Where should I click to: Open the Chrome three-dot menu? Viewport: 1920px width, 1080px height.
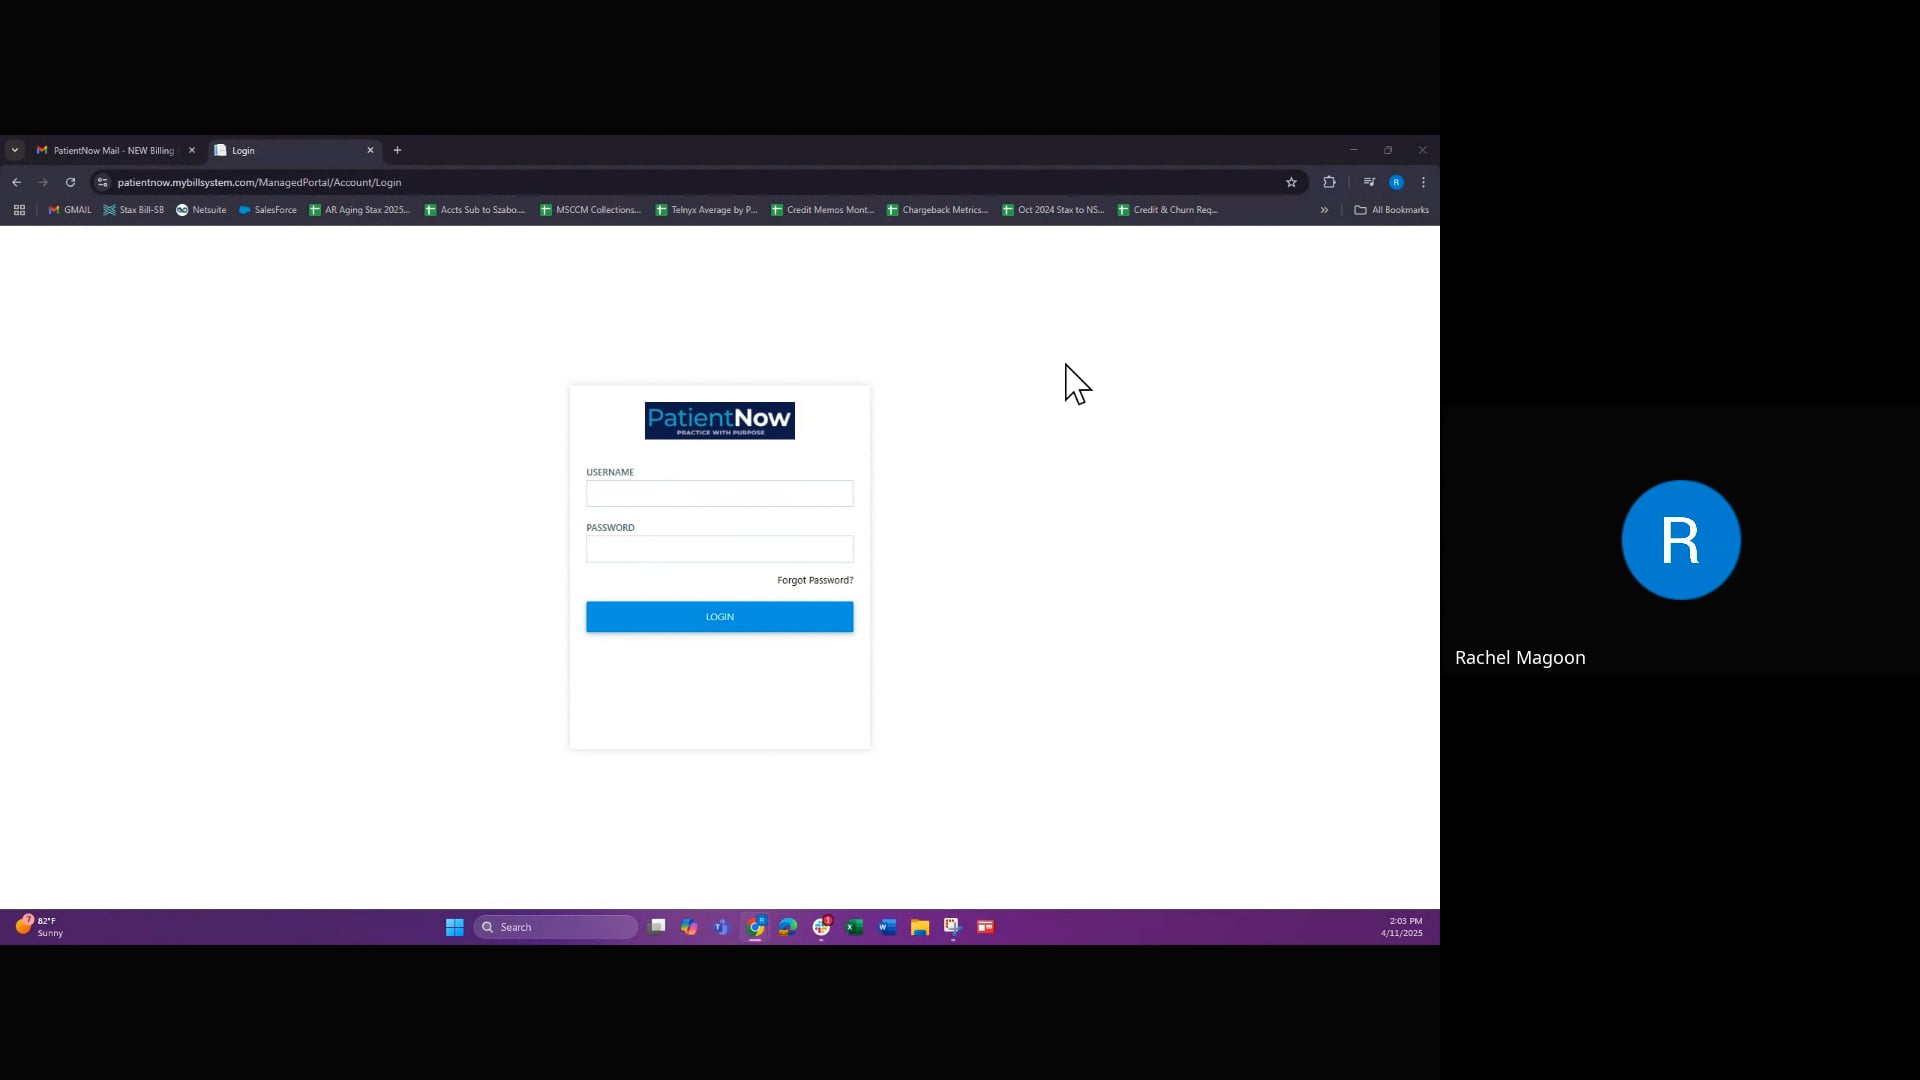click(x=1424, y=182)
